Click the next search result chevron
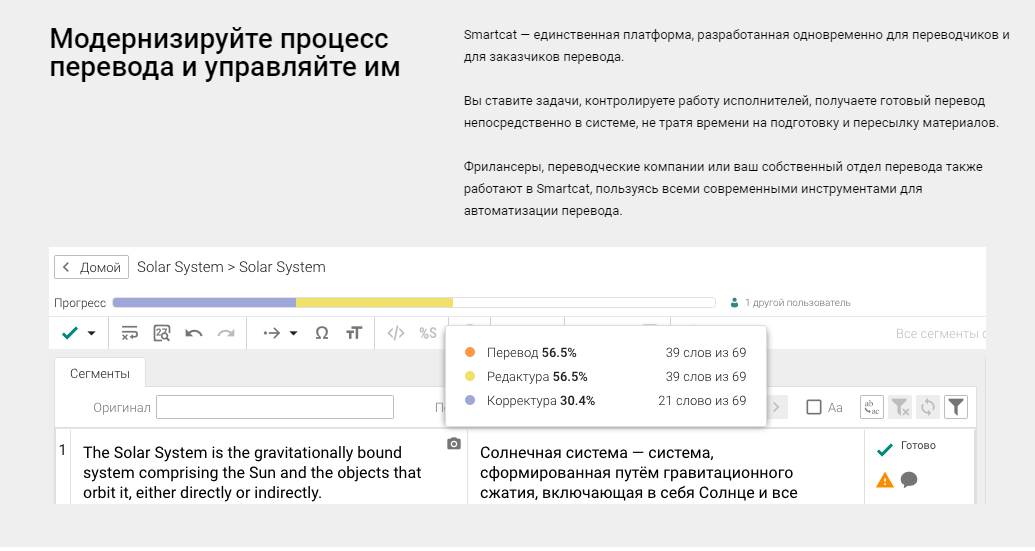Screen dimensions: 1035x551 (x=776, y=407)
